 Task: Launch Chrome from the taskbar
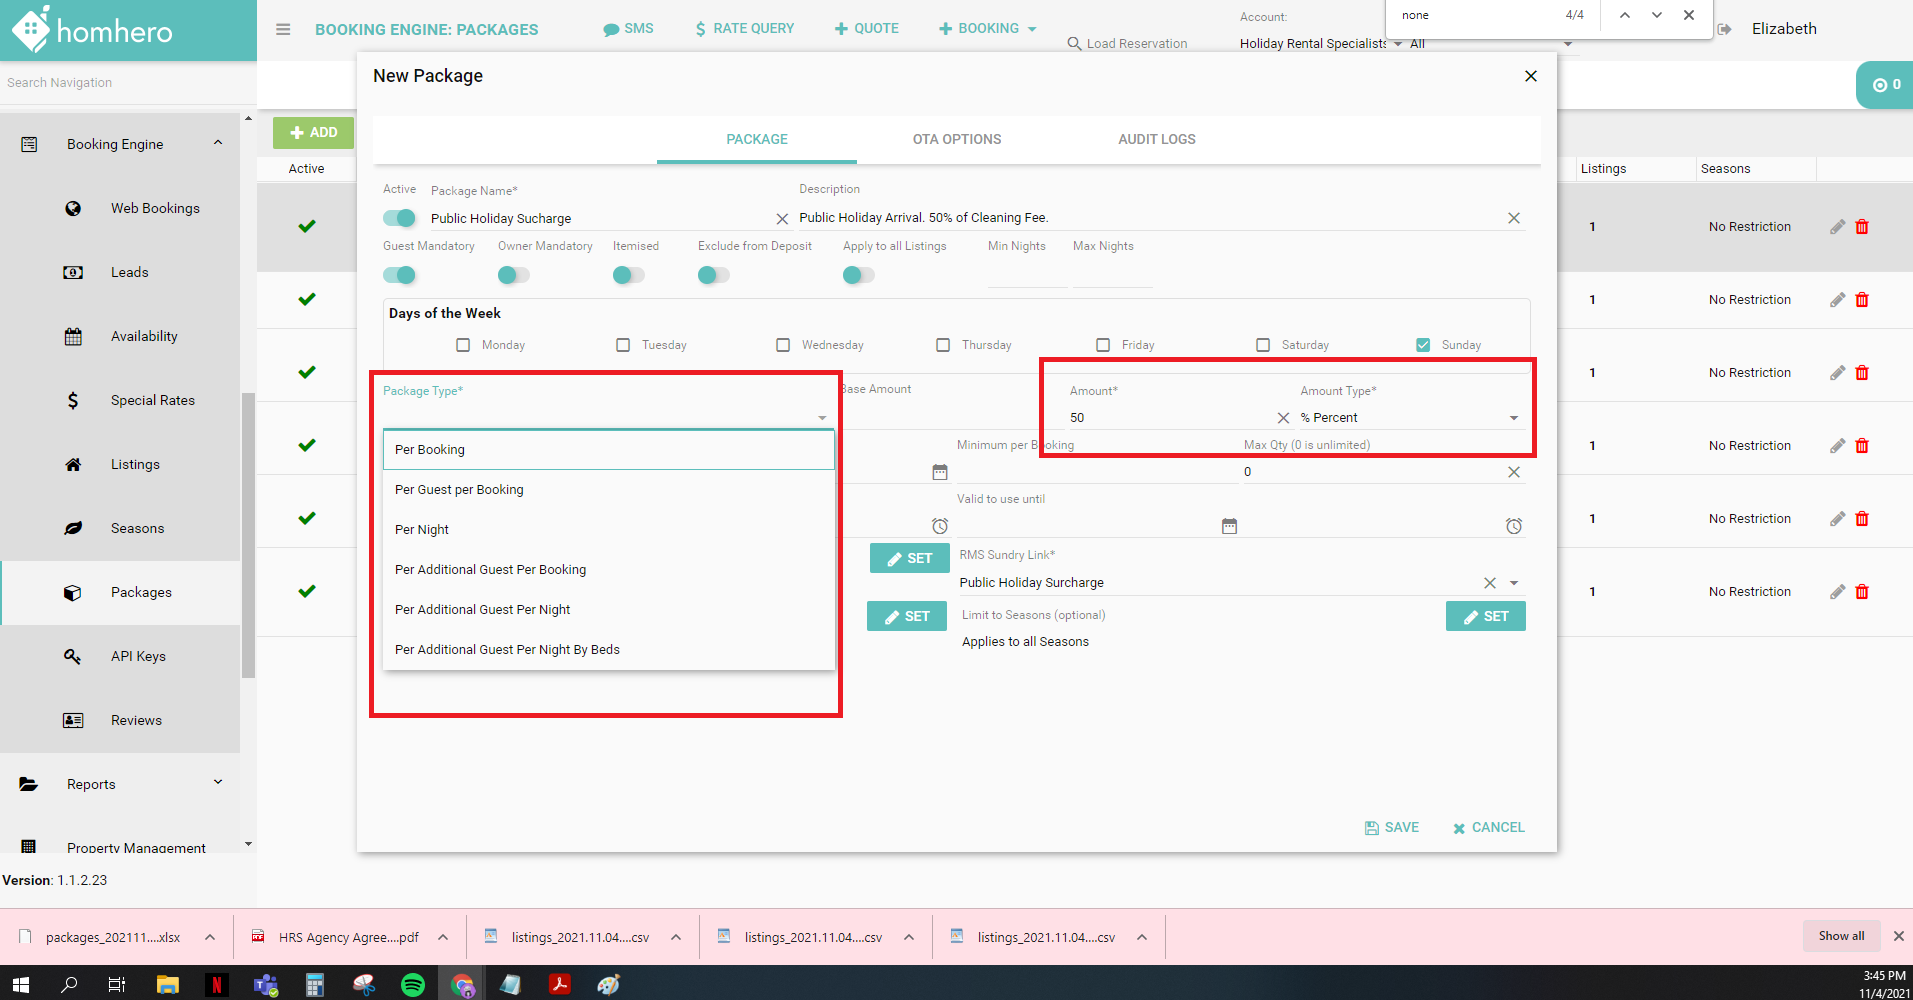point(461,984)
